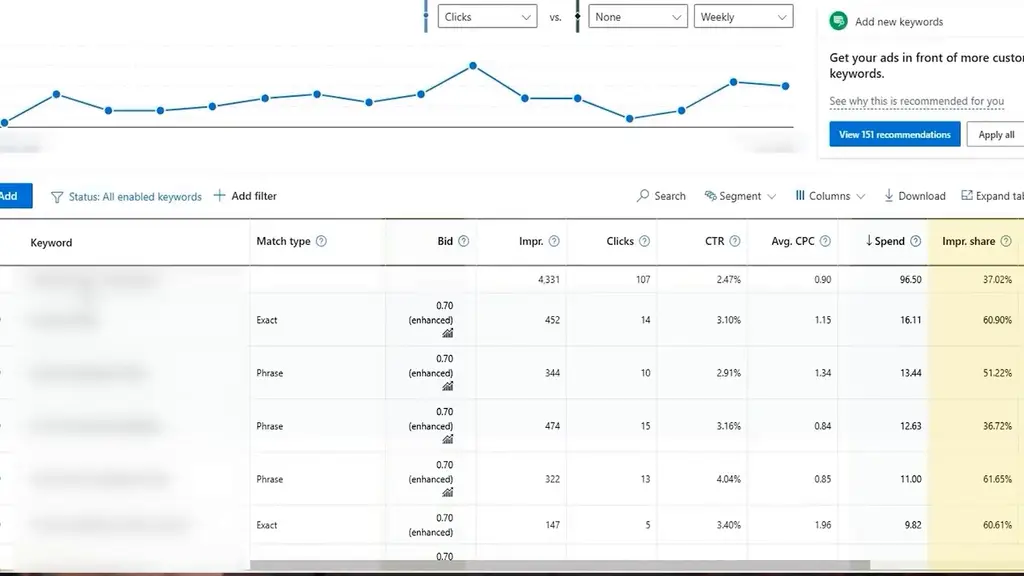Sort by Match type column header

(283, 241)
